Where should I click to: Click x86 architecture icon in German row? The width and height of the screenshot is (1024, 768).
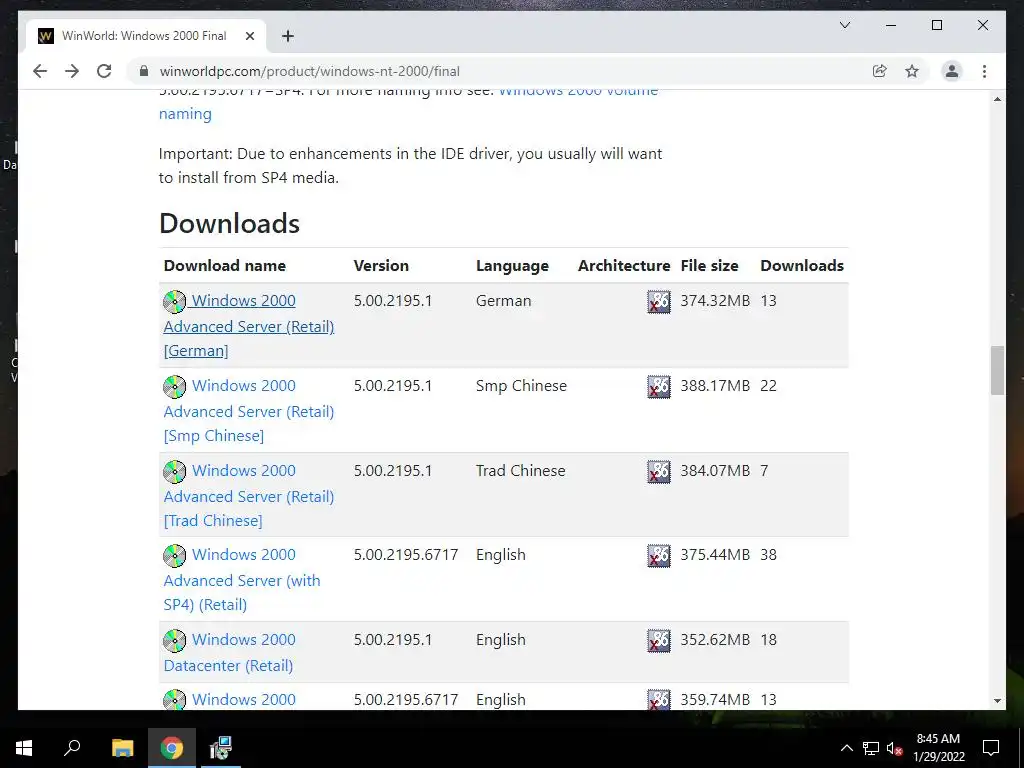659,302
